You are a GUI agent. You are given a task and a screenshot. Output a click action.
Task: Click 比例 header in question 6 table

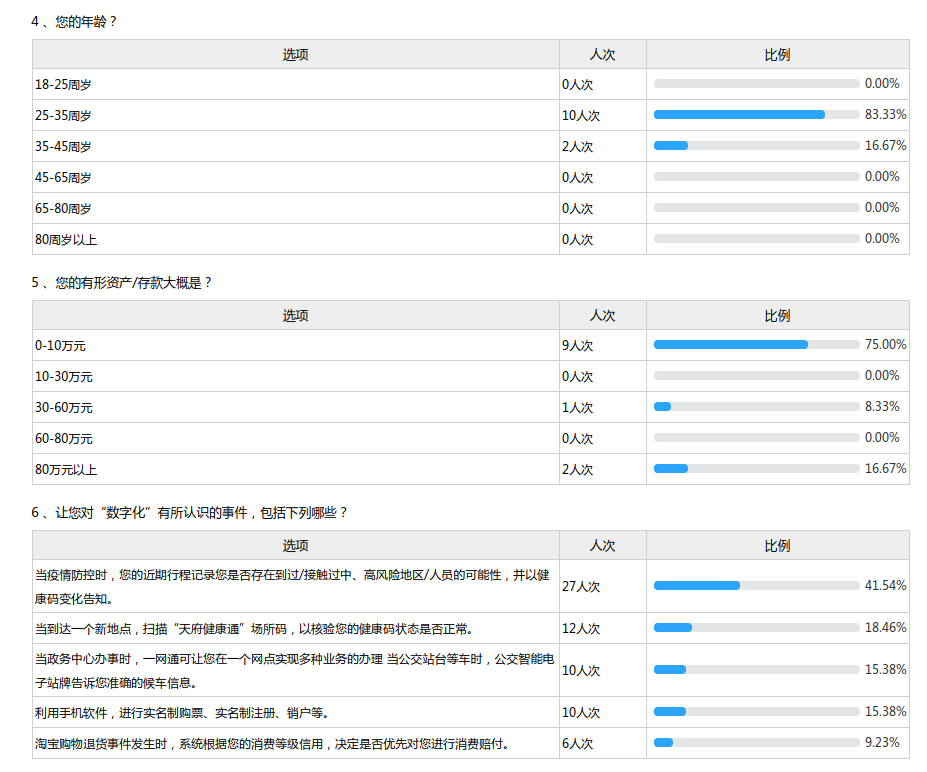777,546
